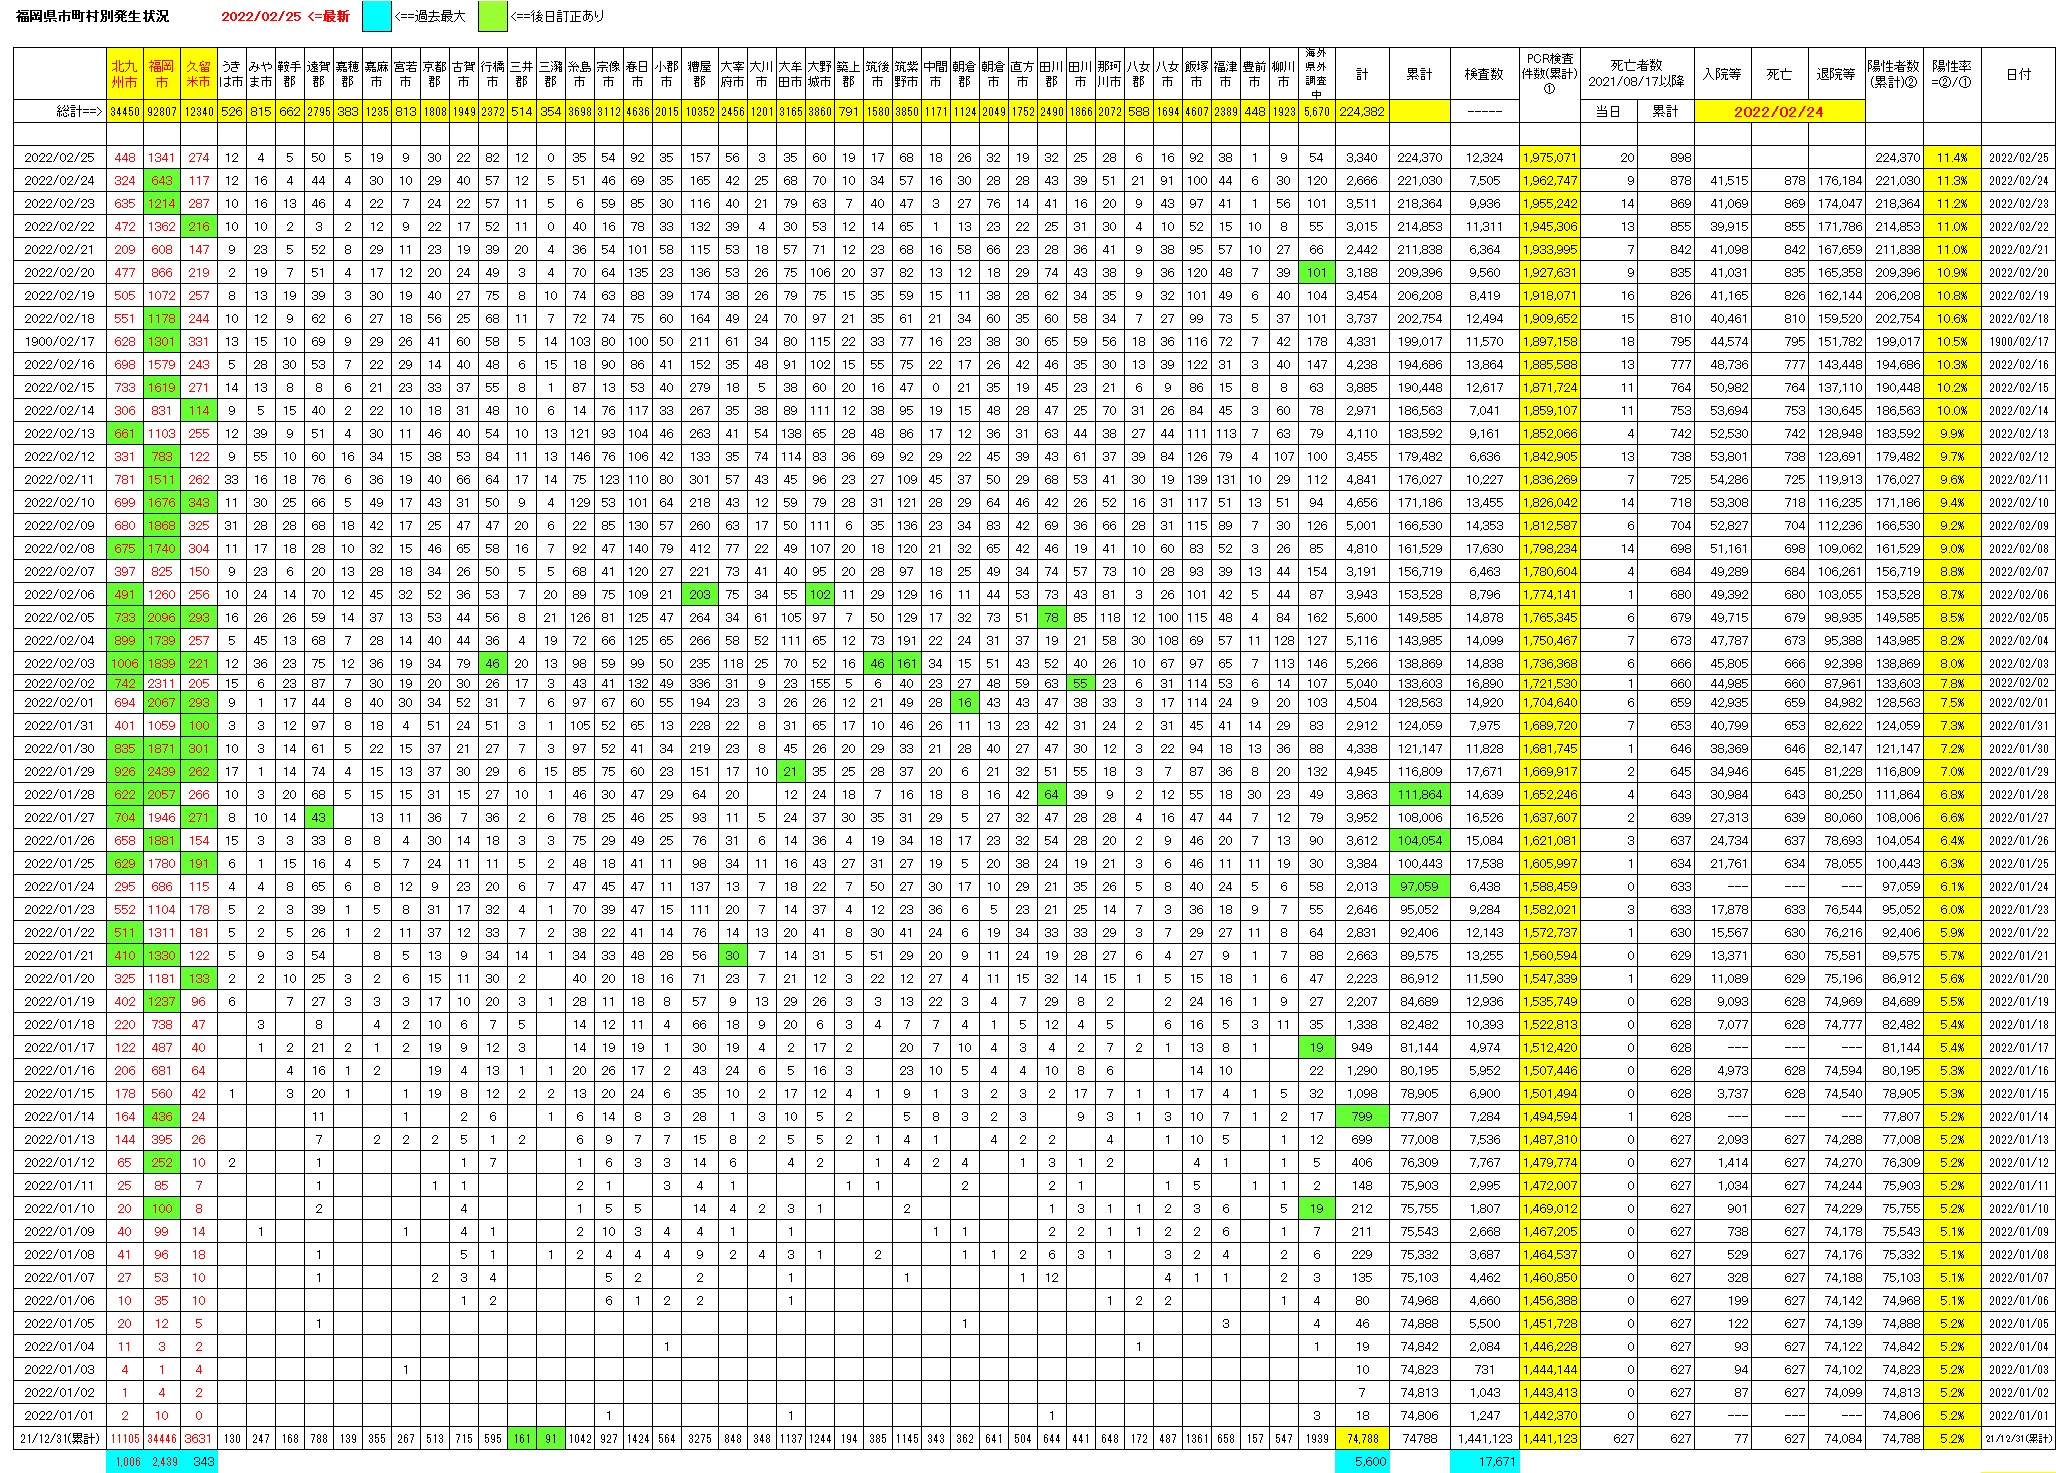Select the left-column date 2022/01/01
This screenshot has height=1473, width=2056.
coord(59,1415)
